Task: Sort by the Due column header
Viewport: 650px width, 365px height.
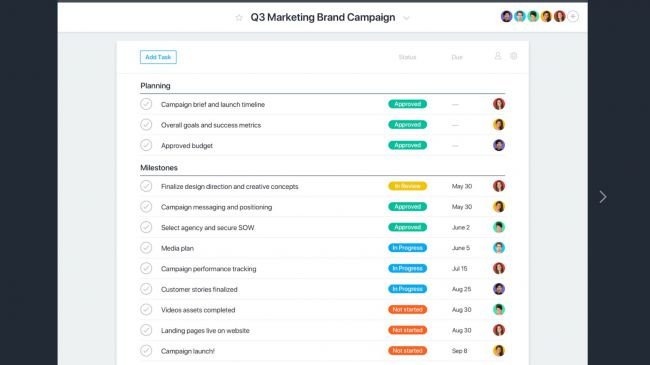Action: (x=457, y=57)
